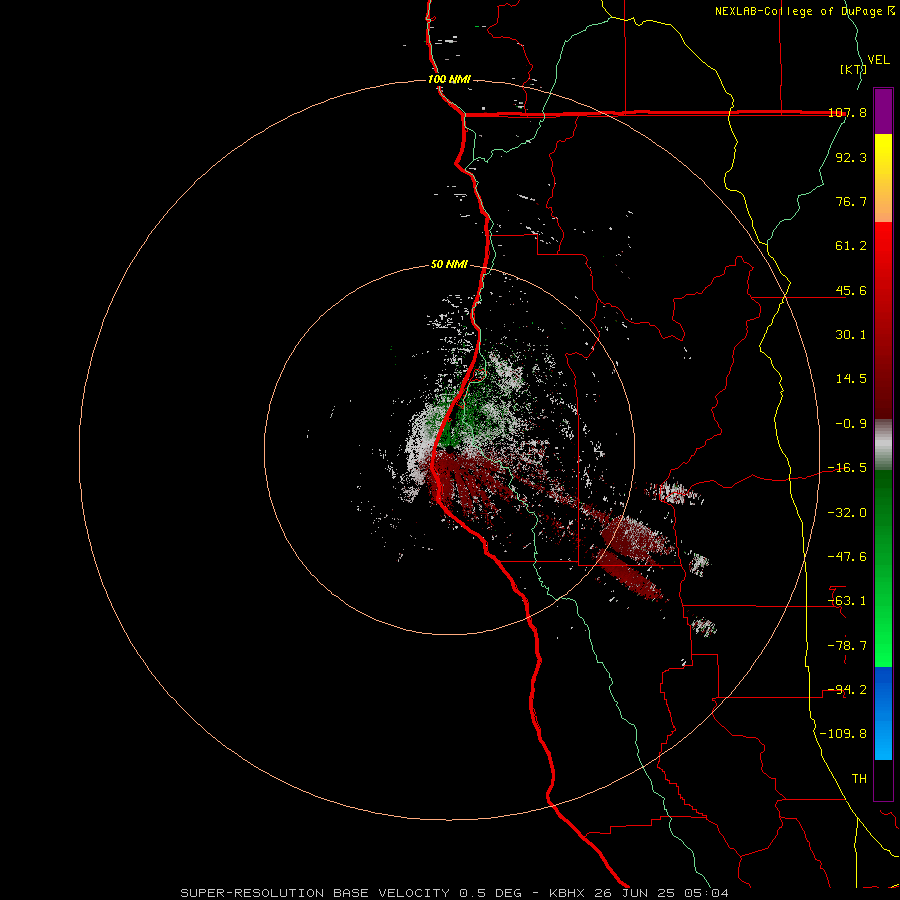
Task: Click the 61.2 velocity scale value
Action: pos(851,246)
